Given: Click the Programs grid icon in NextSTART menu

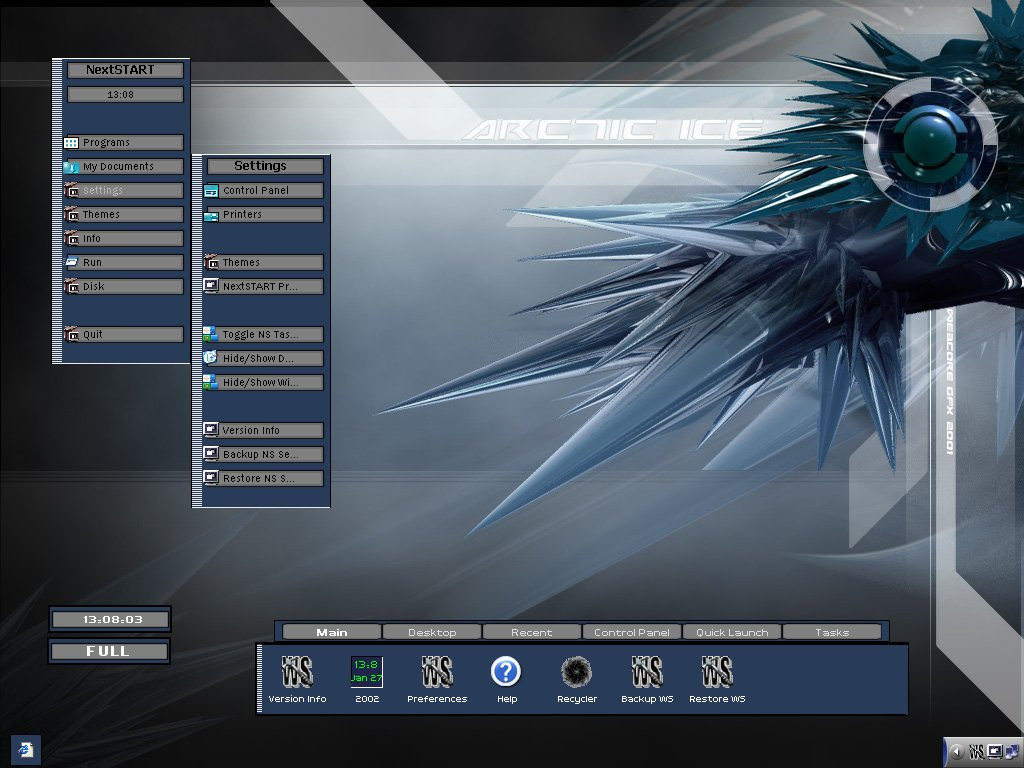Looking at the screenshot, I should click(71, 142).
